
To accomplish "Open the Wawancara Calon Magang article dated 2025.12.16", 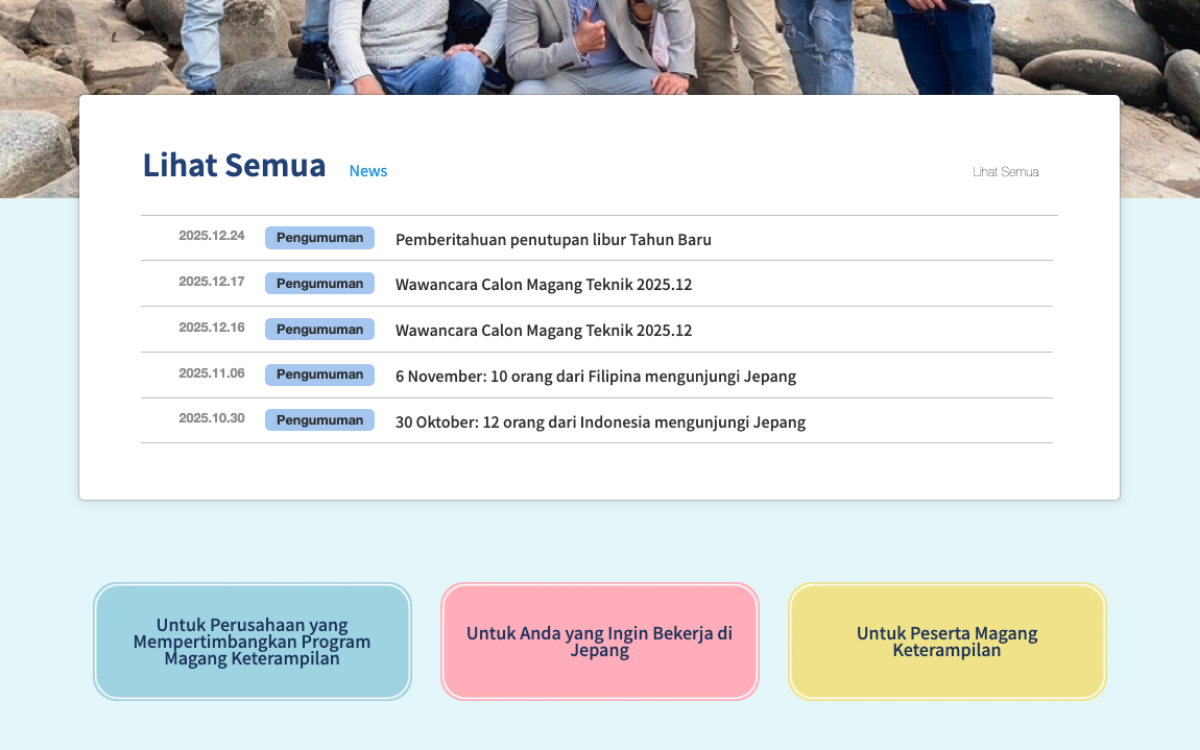I will click(x=543, y=330).
